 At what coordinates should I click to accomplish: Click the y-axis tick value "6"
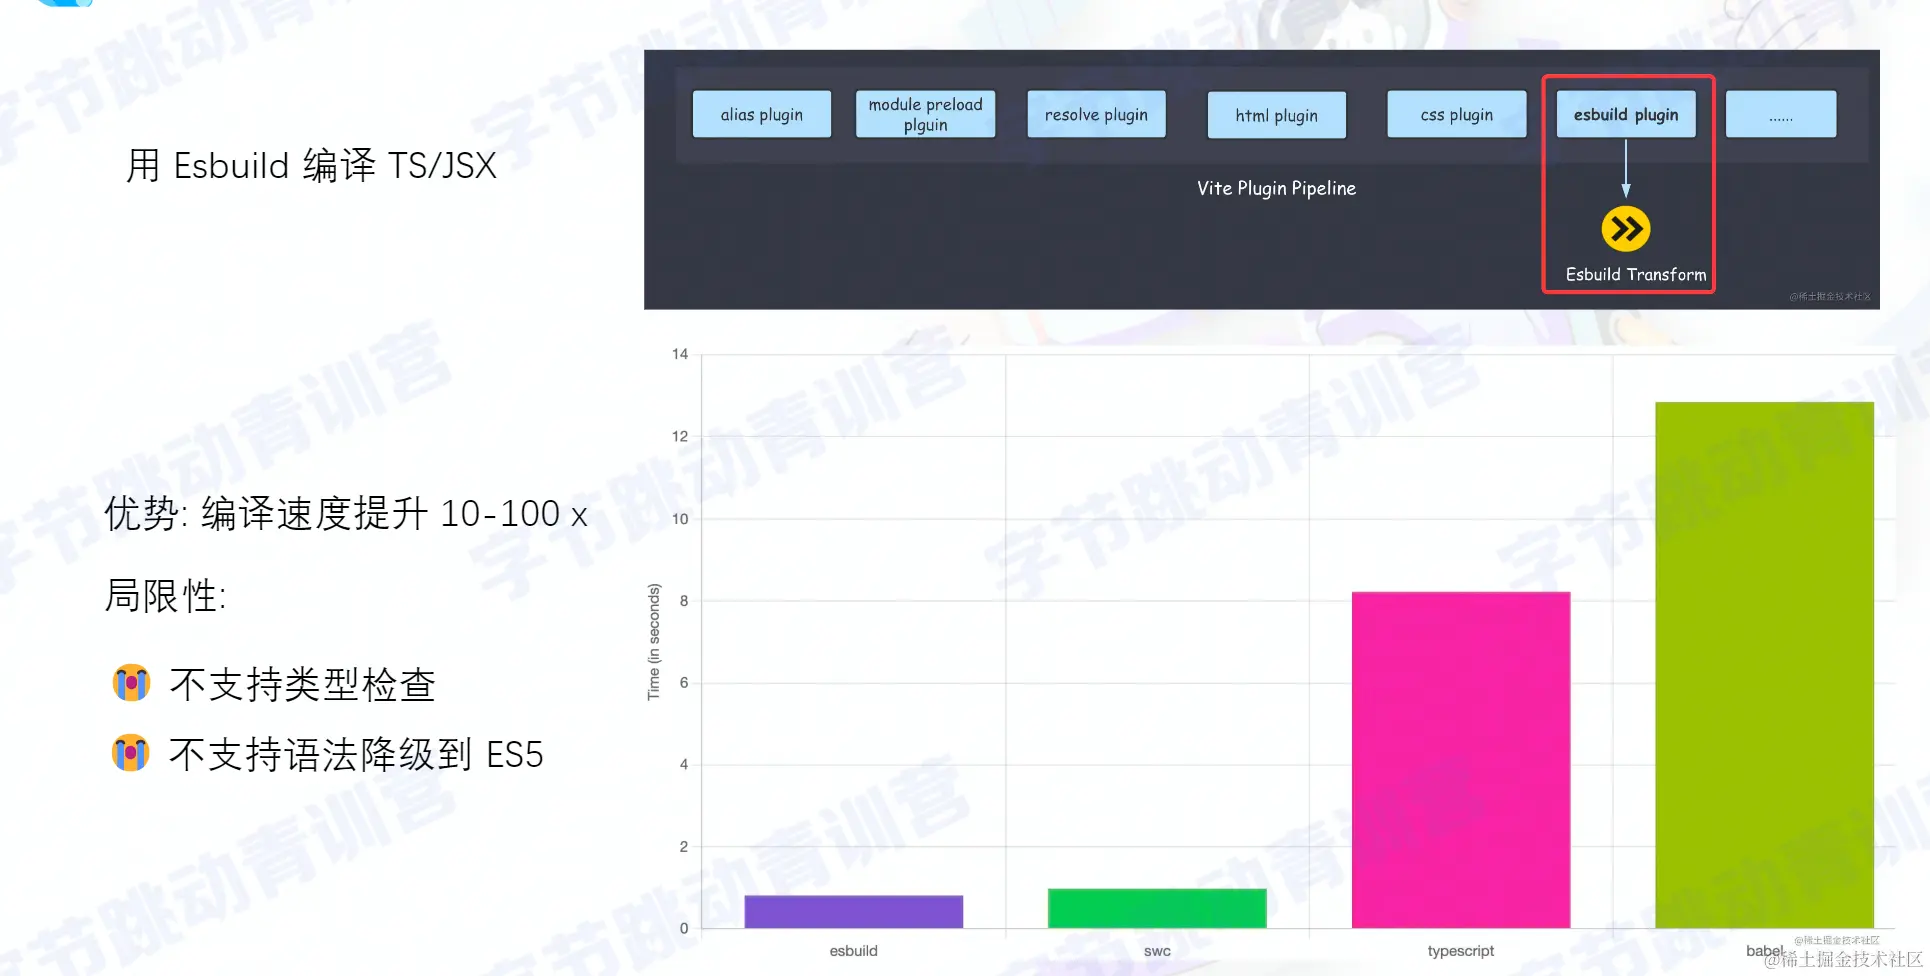pyautogui.click(x=684, y=683)
